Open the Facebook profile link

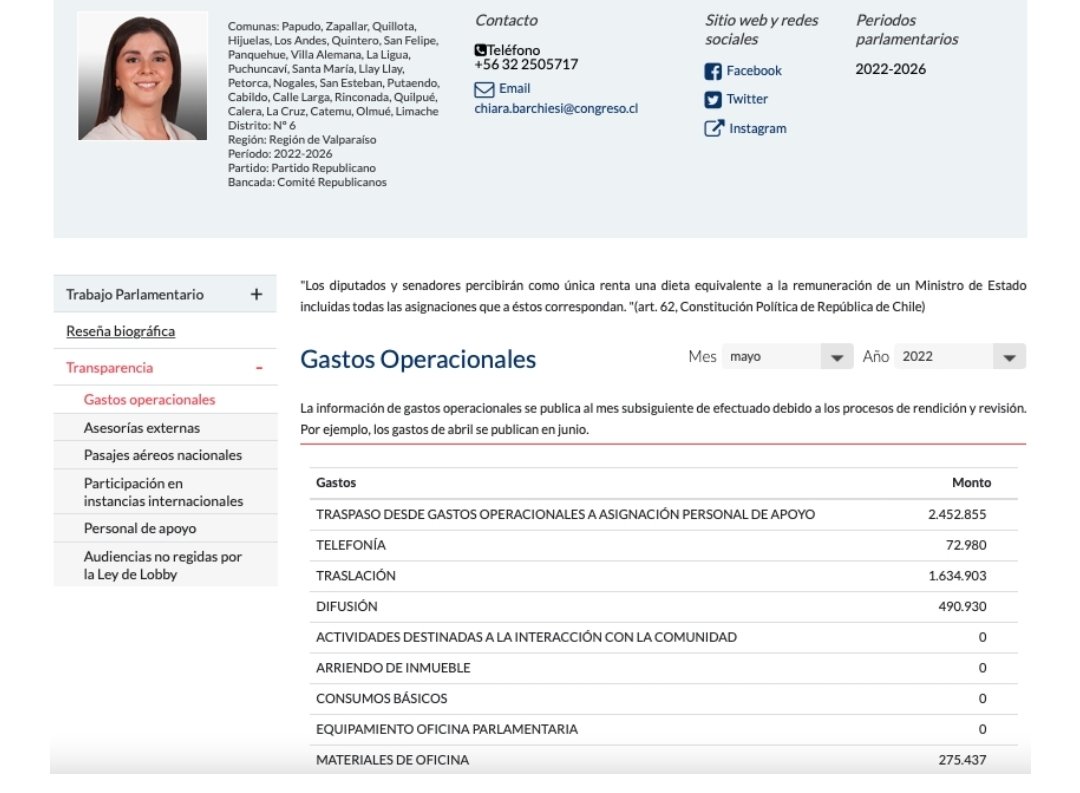click(x=754, y=70)
